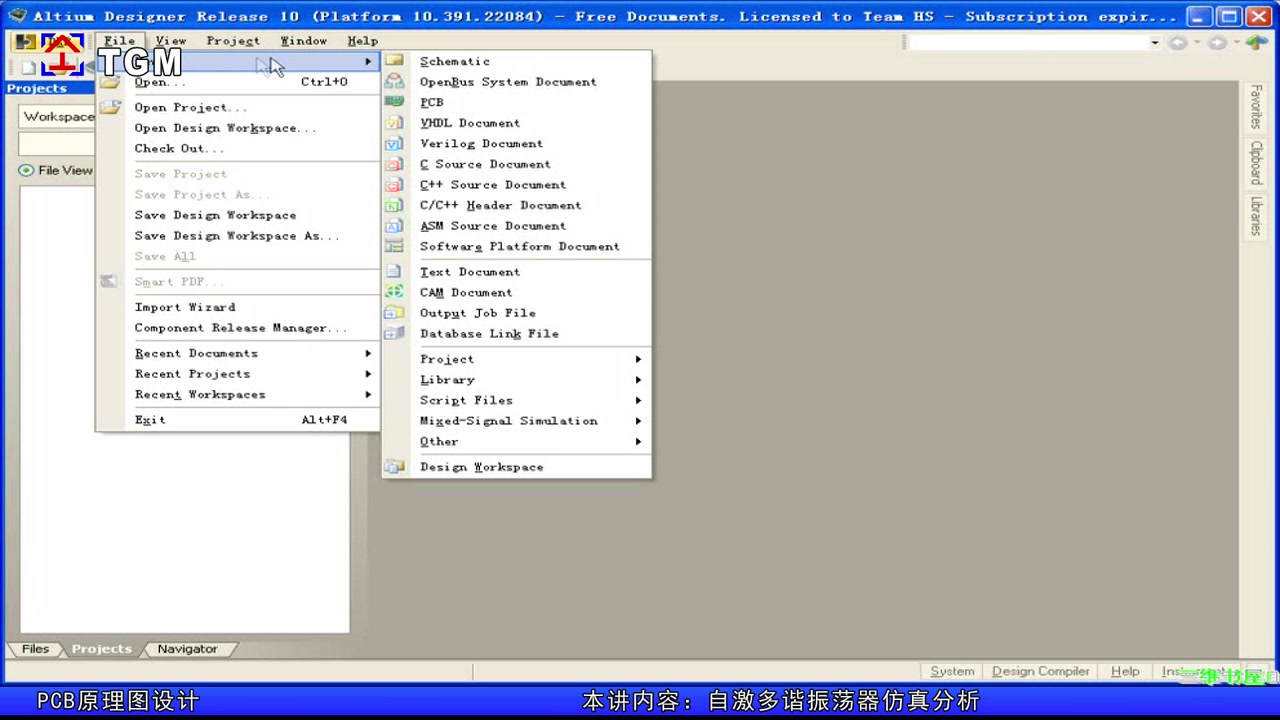This screenshot has height=720, width=1280.
Task: Click the Text Document icon
Action: click(395, 272)
